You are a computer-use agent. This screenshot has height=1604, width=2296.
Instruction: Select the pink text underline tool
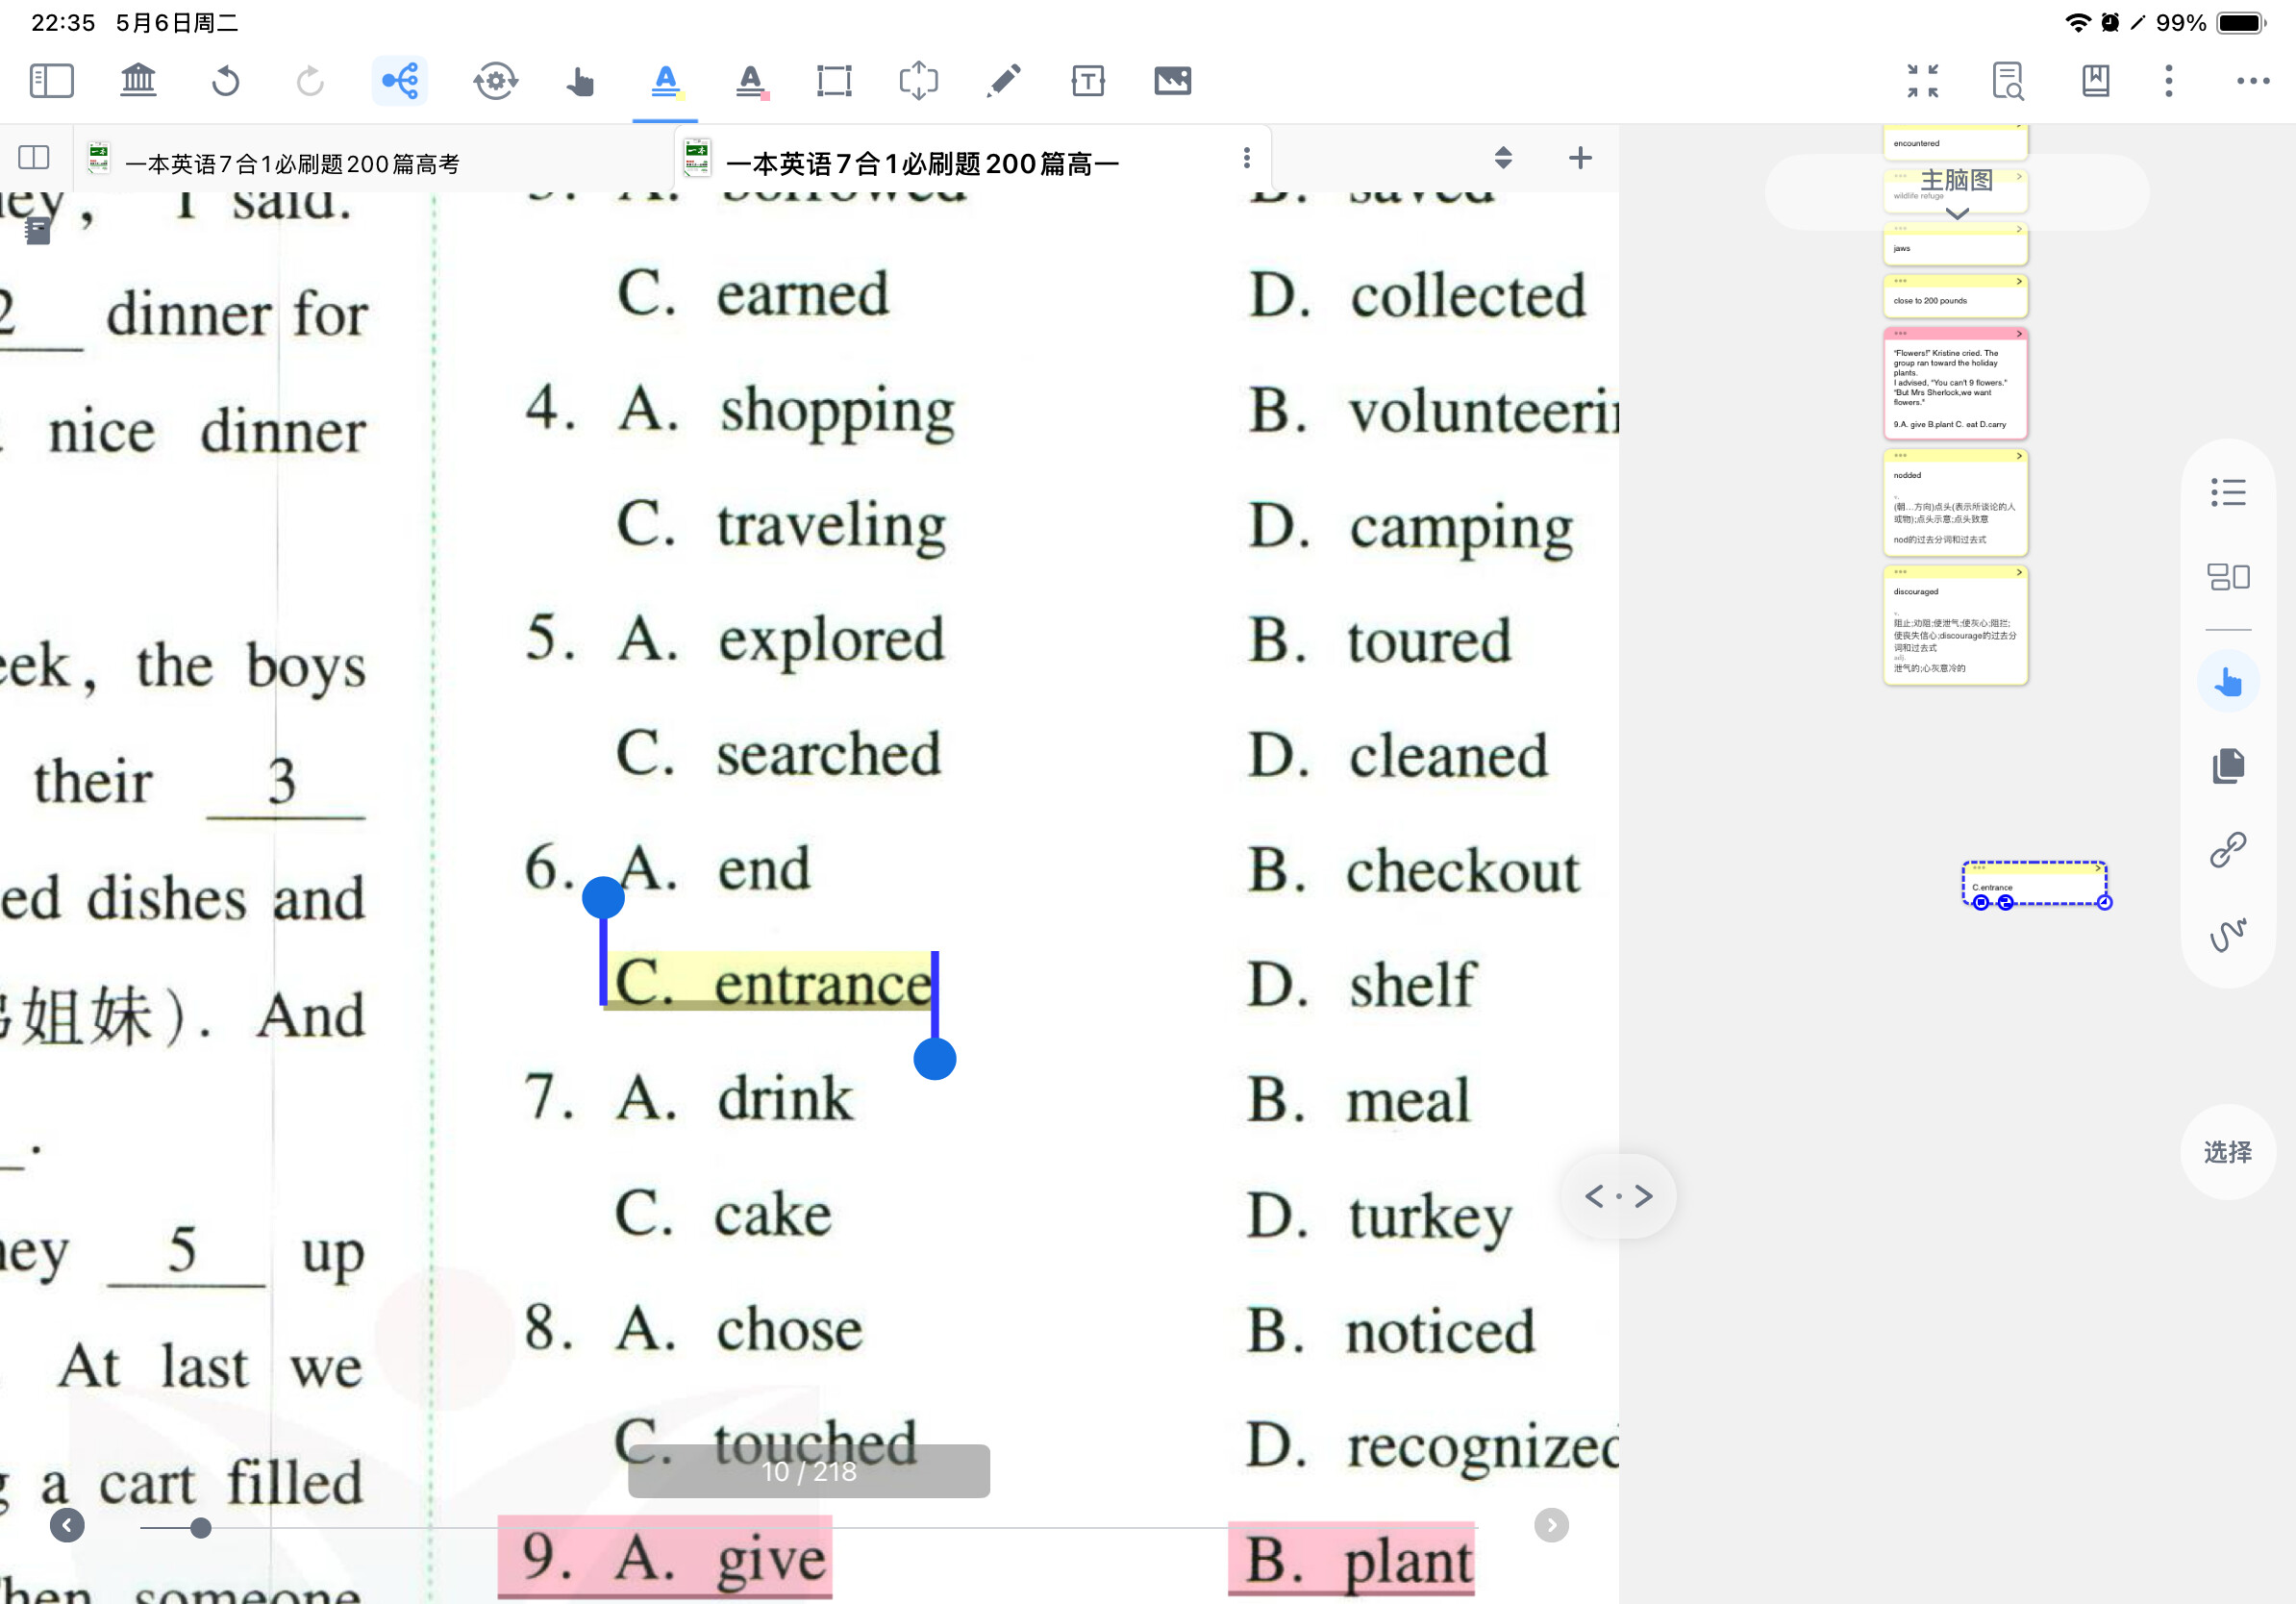tap(751, 80)
